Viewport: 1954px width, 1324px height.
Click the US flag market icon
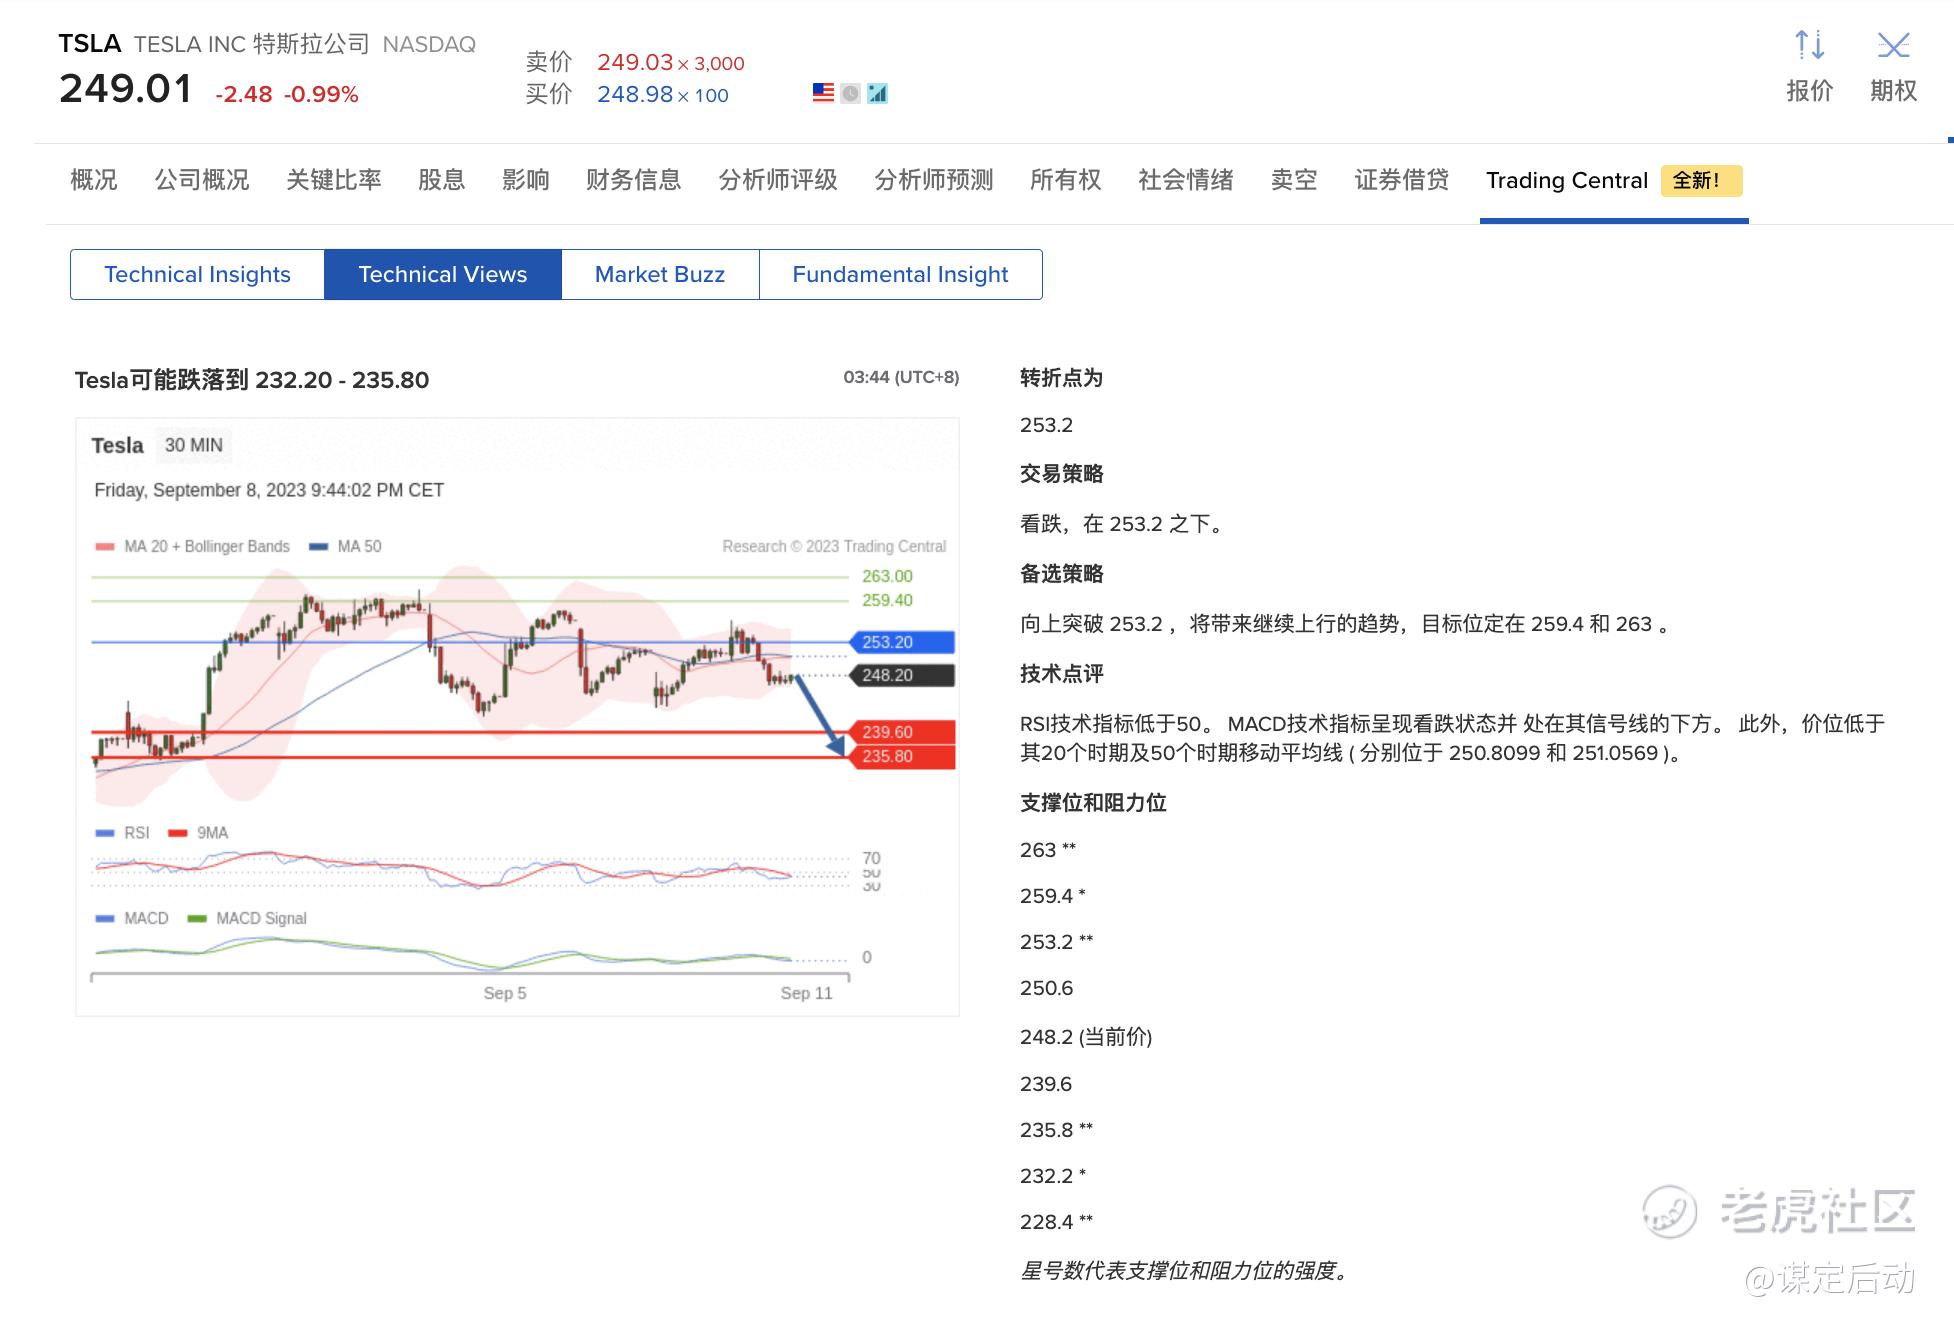click(x=823, y=93)
